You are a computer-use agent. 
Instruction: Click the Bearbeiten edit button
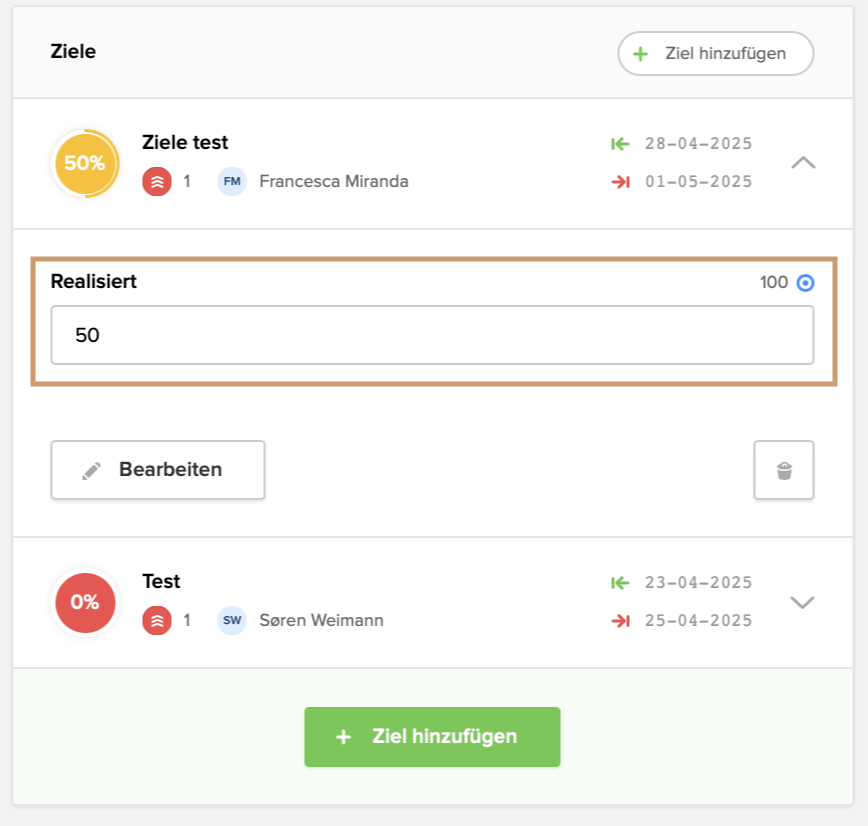[x=158, y=470]
